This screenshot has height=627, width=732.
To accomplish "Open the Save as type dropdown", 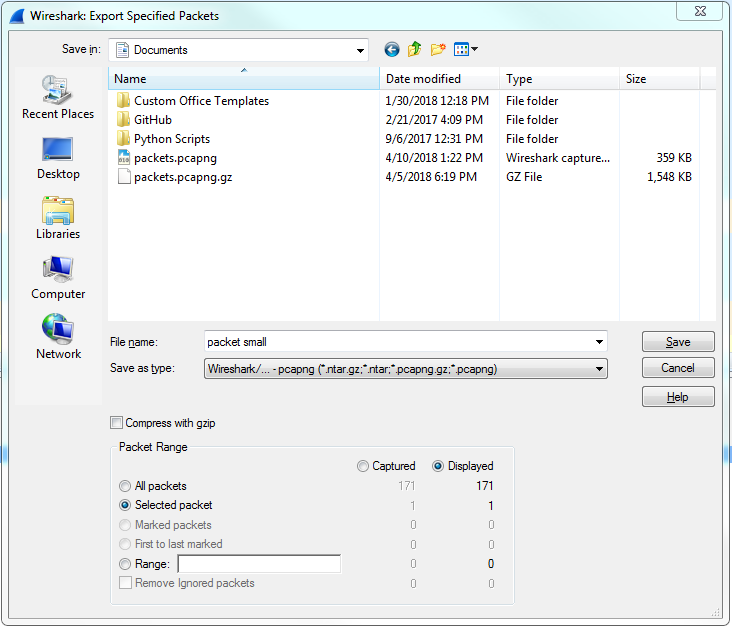I will 598,369.
